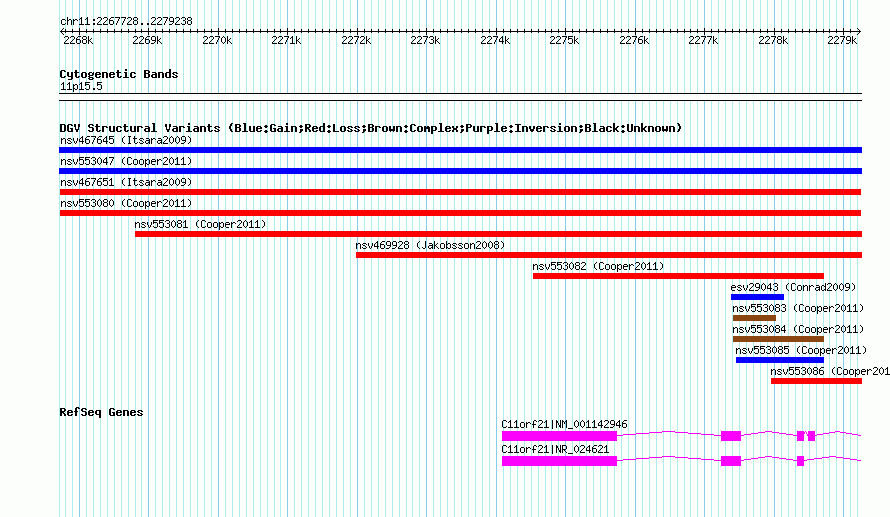Select the nsv553047 (Cooper2011) label
The image size is (890, 517).
(126, 161)
